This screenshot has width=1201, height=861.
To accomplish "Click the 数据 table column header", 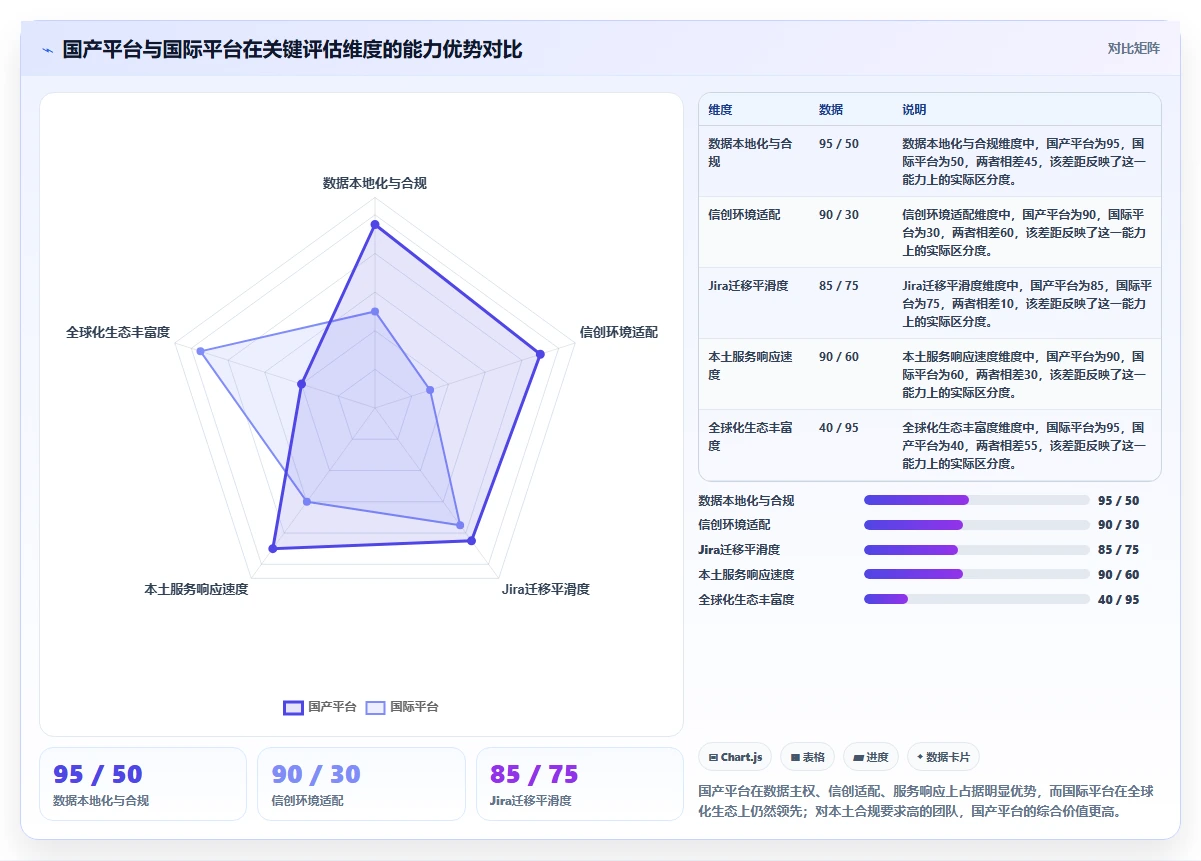I will tap(831, 110).
